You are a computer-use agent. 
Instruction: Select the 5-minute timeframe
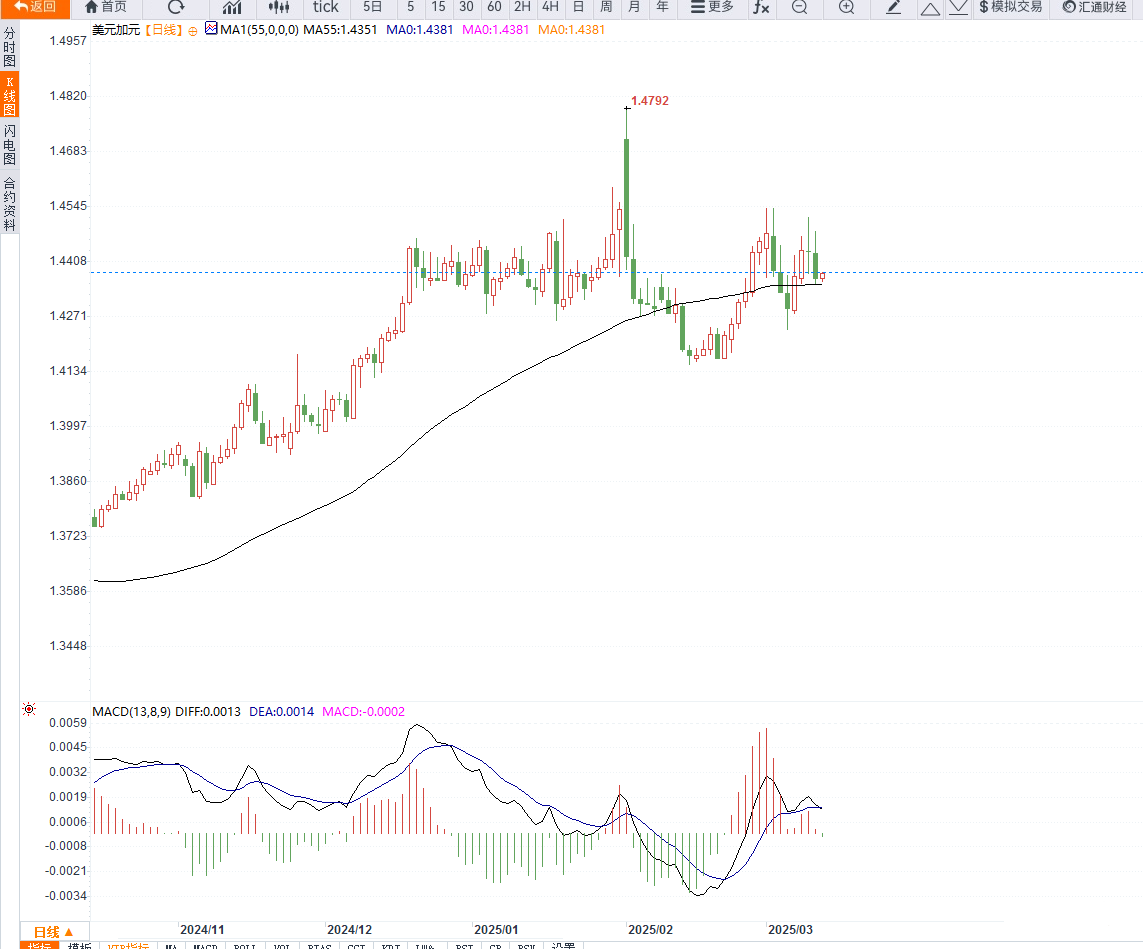click(410, 7)
